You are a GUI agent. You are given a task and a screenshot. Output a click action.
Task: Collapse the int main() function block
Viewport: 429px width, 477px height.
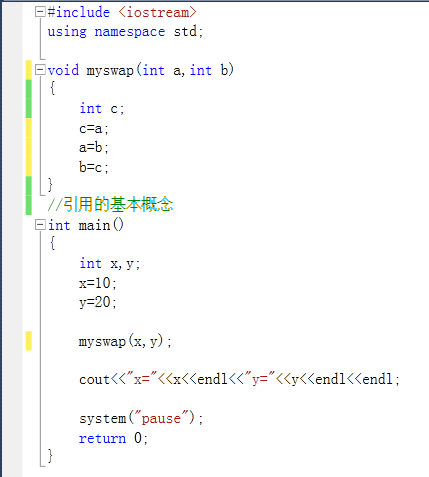(x=40, y=225)
